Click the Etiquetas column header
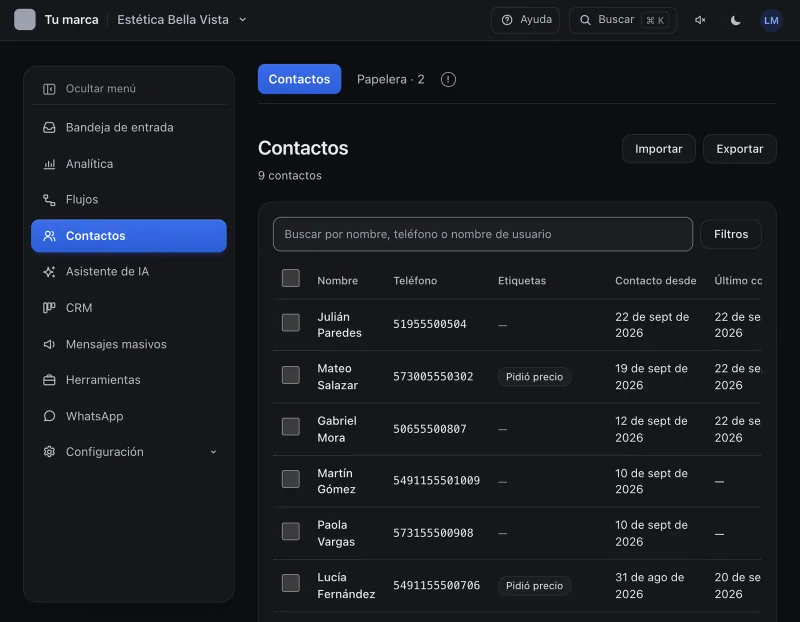 click(x=522, y=281)
